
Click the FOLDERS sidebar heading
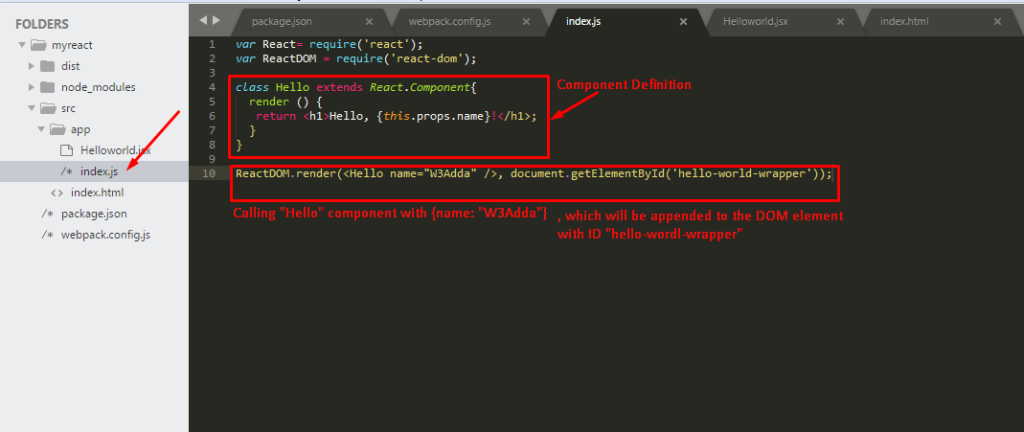click(42, 24)
